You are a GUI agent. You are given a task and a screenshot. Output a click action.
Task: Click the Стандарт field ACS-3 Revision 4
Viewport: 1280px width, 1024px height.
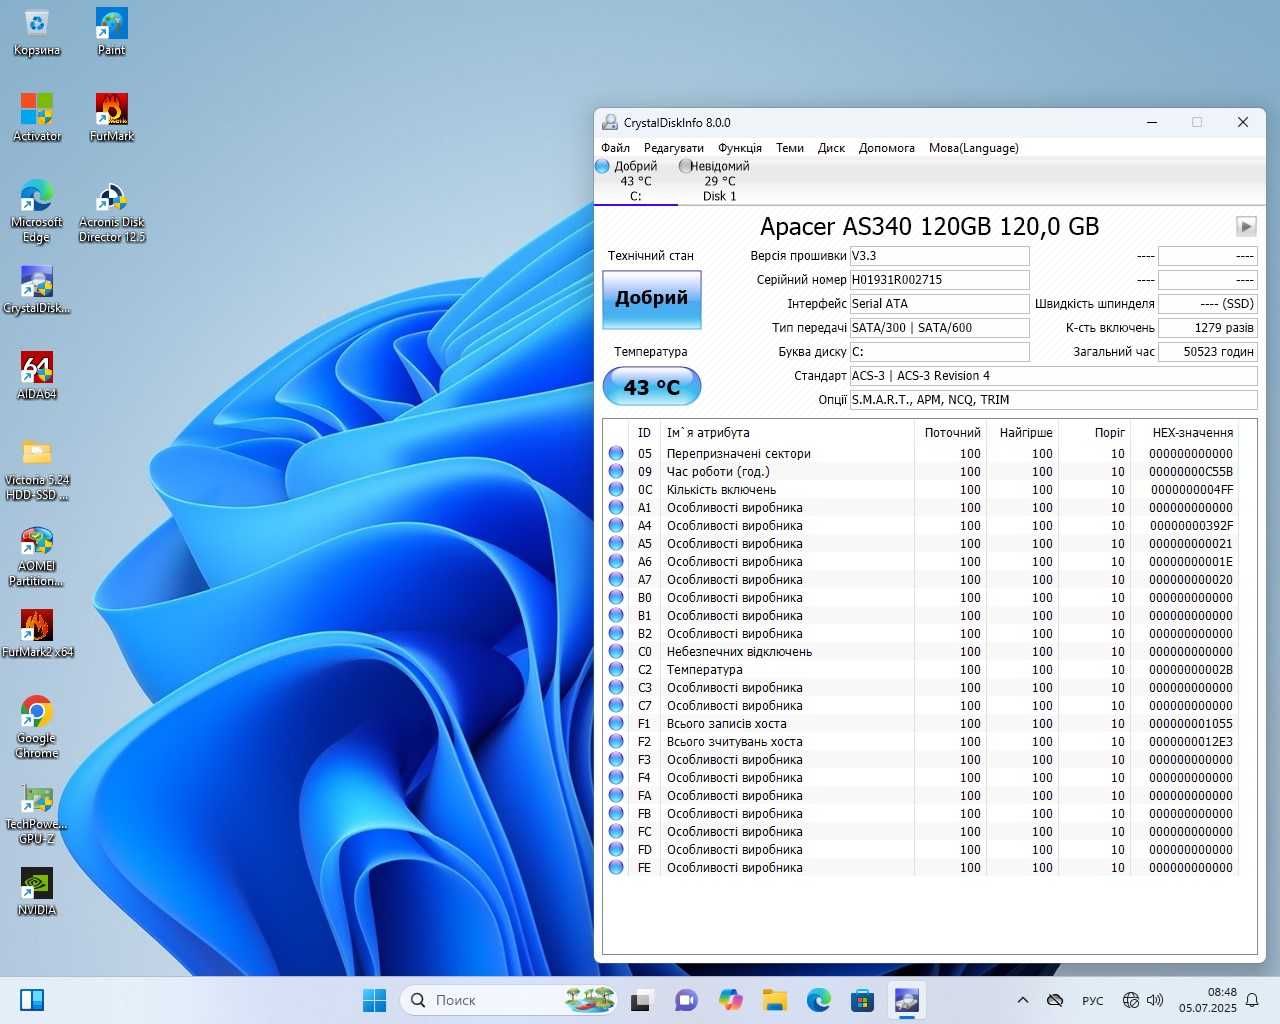click(x=1053, y=376)
